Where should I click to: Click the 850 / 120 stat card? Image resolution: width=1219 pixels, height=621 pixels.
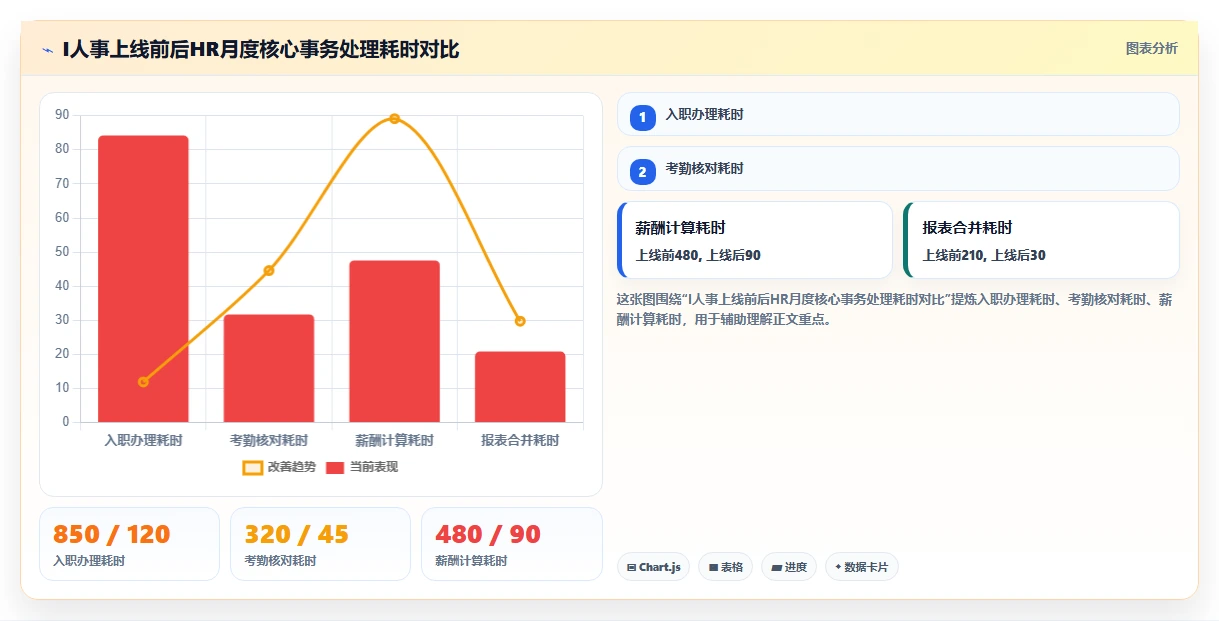[x=129, y=544]
